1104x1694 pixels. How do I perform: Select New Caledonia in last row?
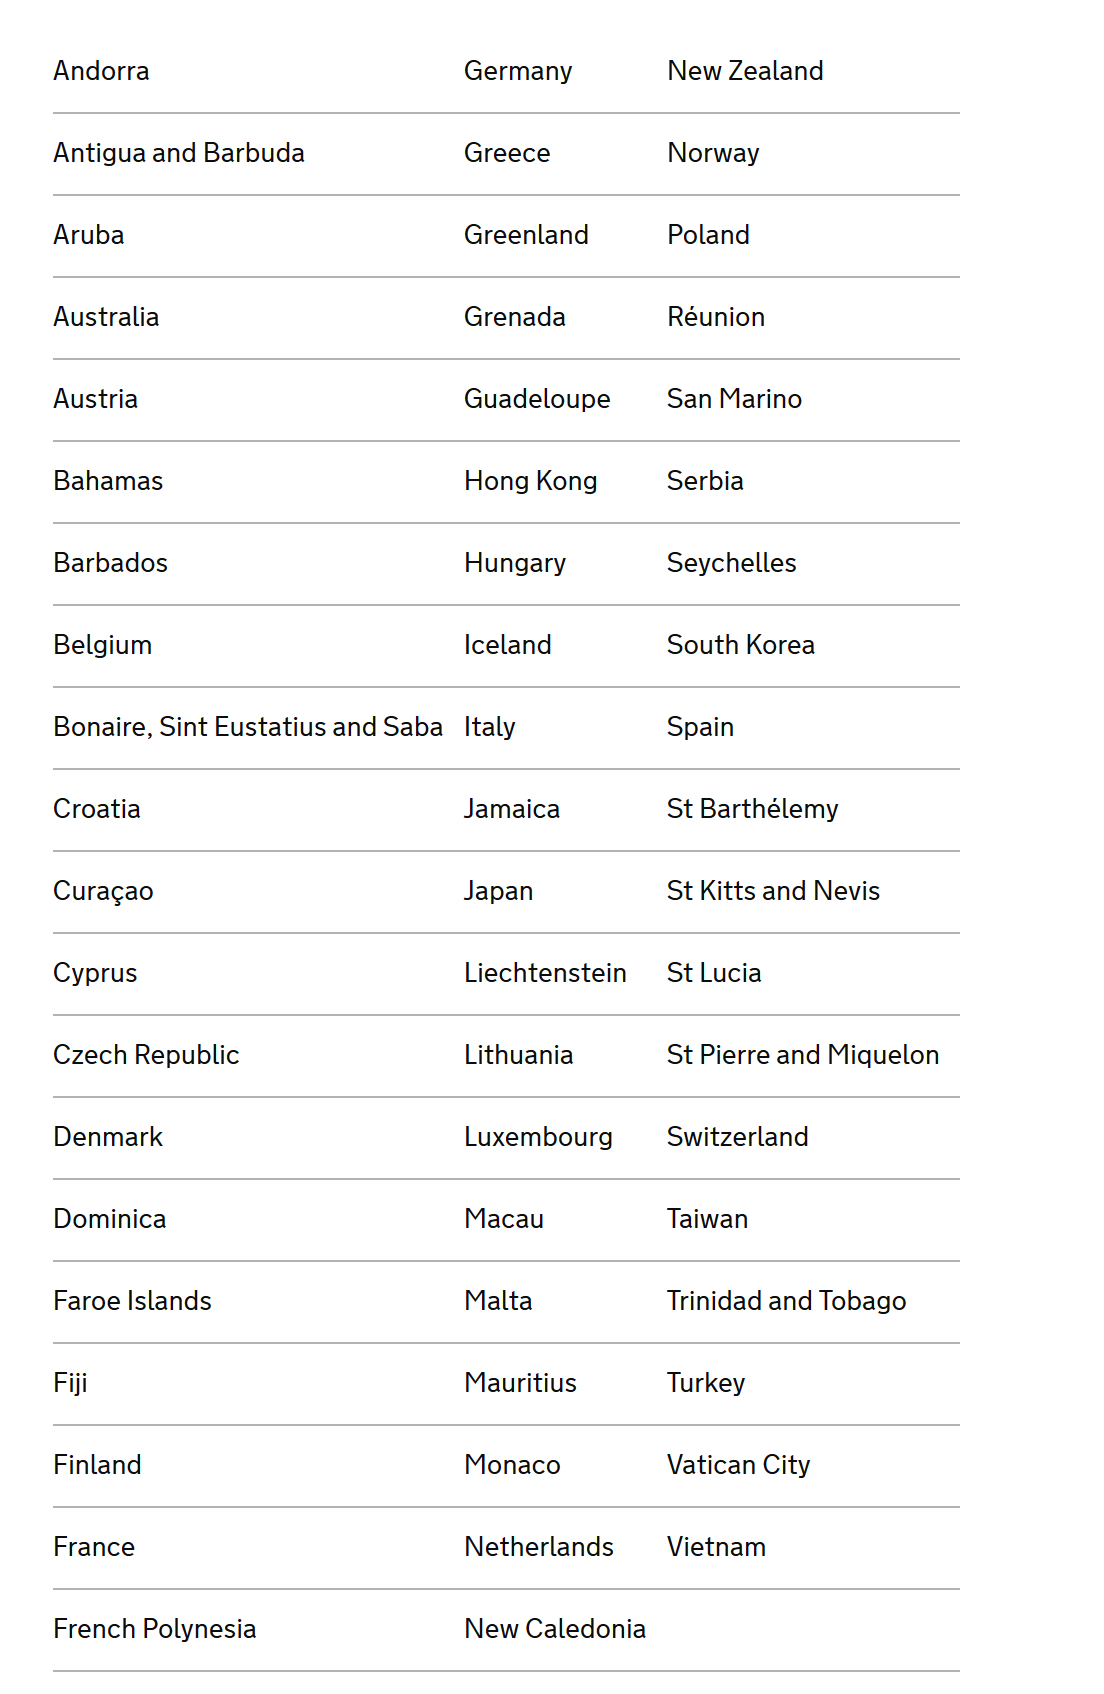[555, 1629]
